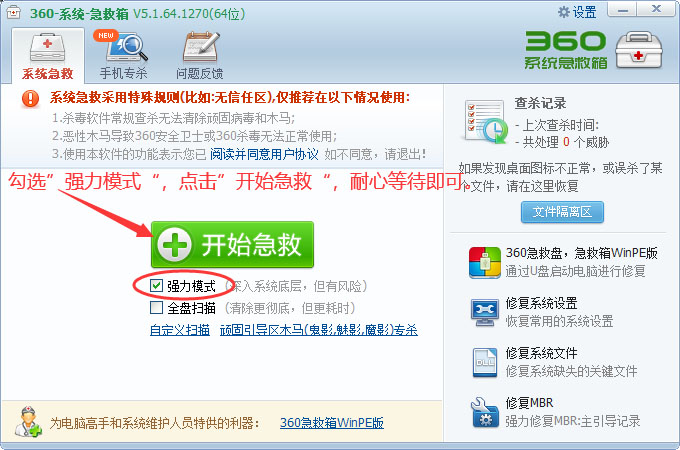Screen dimensions: 680x450
Task: Start rescue with 开始急救 button
Action: pos(232,245)
